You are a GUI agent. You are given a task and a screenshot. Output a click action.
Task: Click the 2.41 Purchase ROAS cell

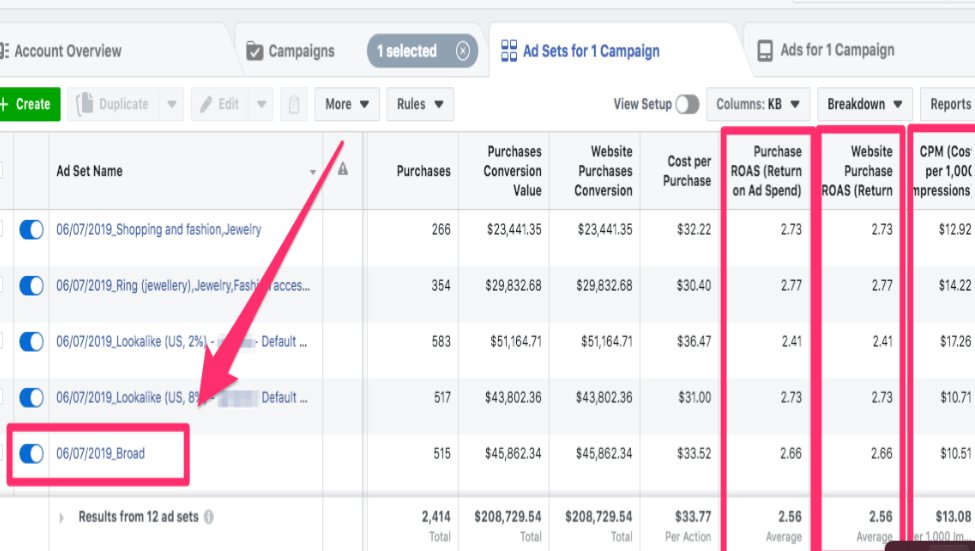[x=792, y=341]
